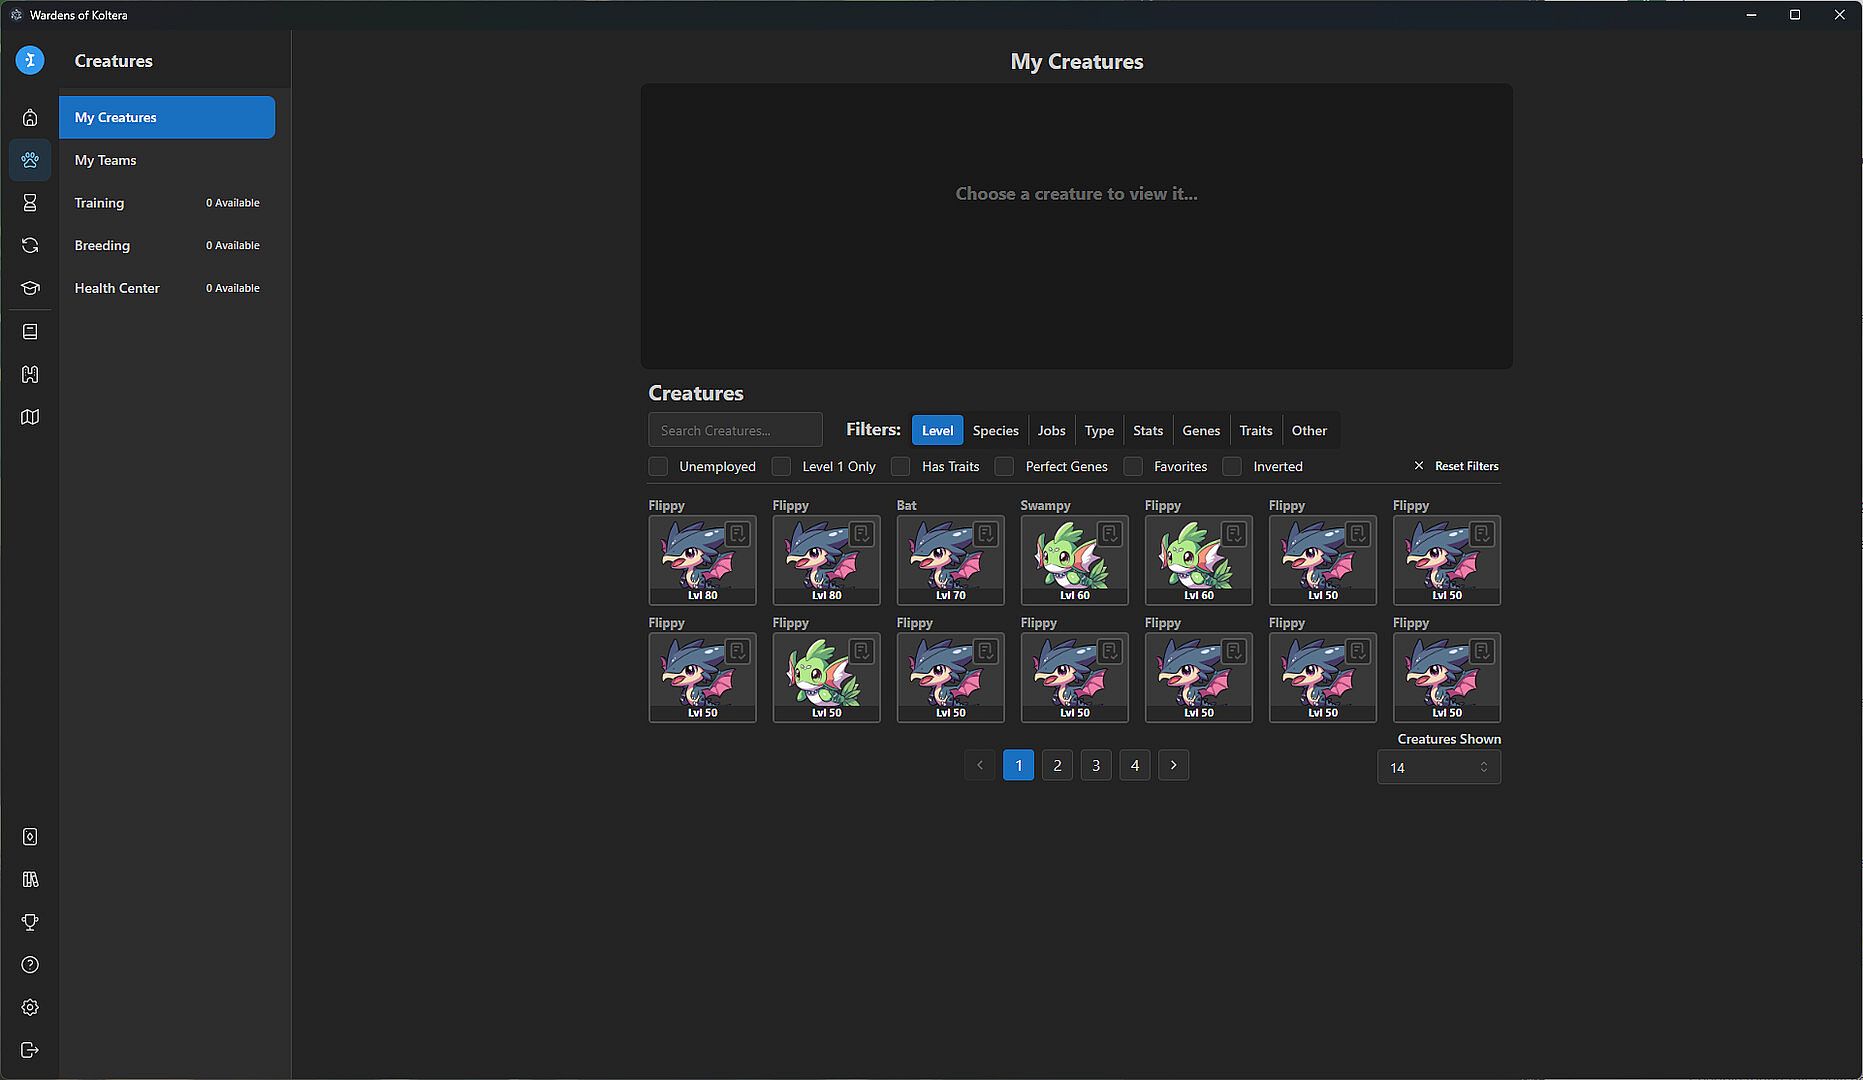The image size is (1863, 1080).
Task: Click the logout icon at sidebar bottom
Action: click(30, 1050)
